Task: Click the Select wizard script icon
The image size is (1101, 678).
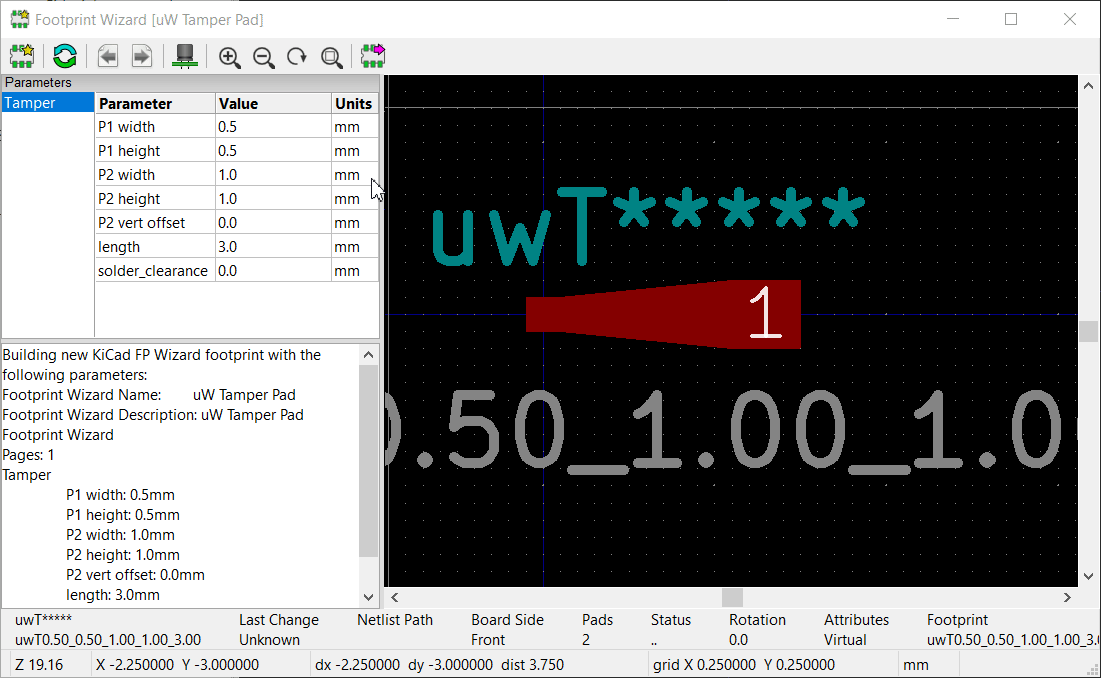Action: pos(22,57)
